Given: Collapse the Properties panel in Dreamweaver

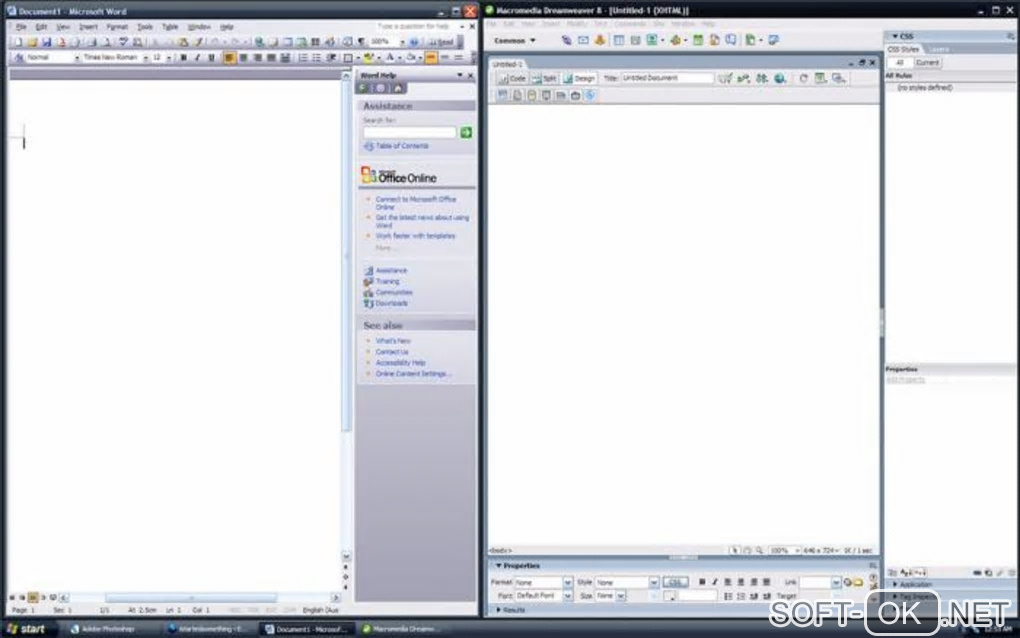Looking at the screenshot, I should (498, 566).
